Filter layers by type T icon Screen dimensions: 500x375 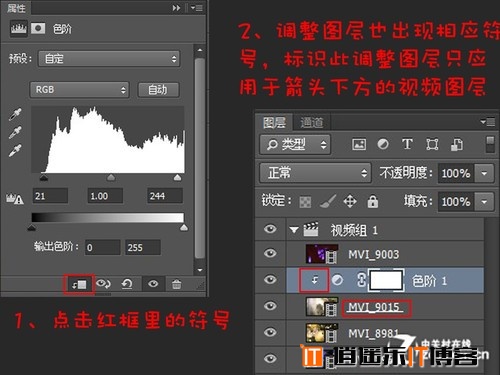pos(407,144)
